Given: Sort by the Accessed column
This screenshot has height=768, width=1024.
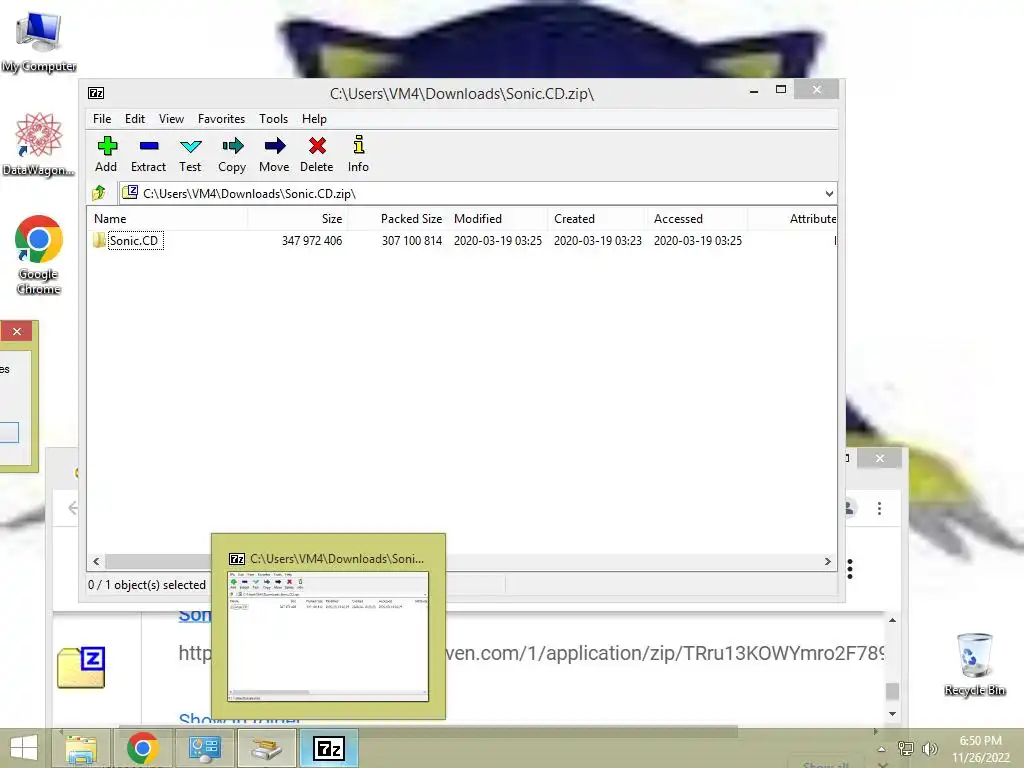Looking at the screenshot, I should pos(697,219).
